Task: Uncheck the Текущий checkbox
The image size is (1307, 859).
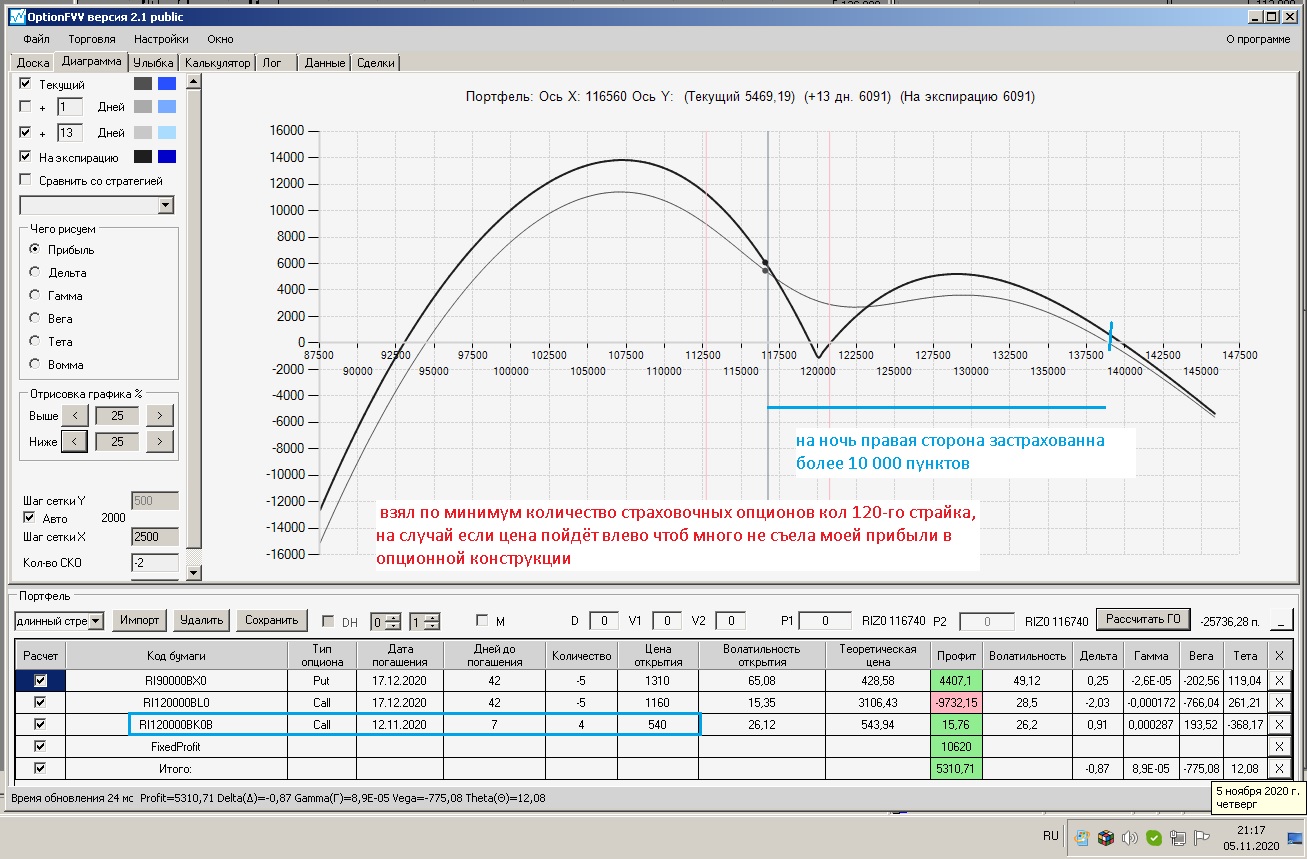Action: click(26, 84)
